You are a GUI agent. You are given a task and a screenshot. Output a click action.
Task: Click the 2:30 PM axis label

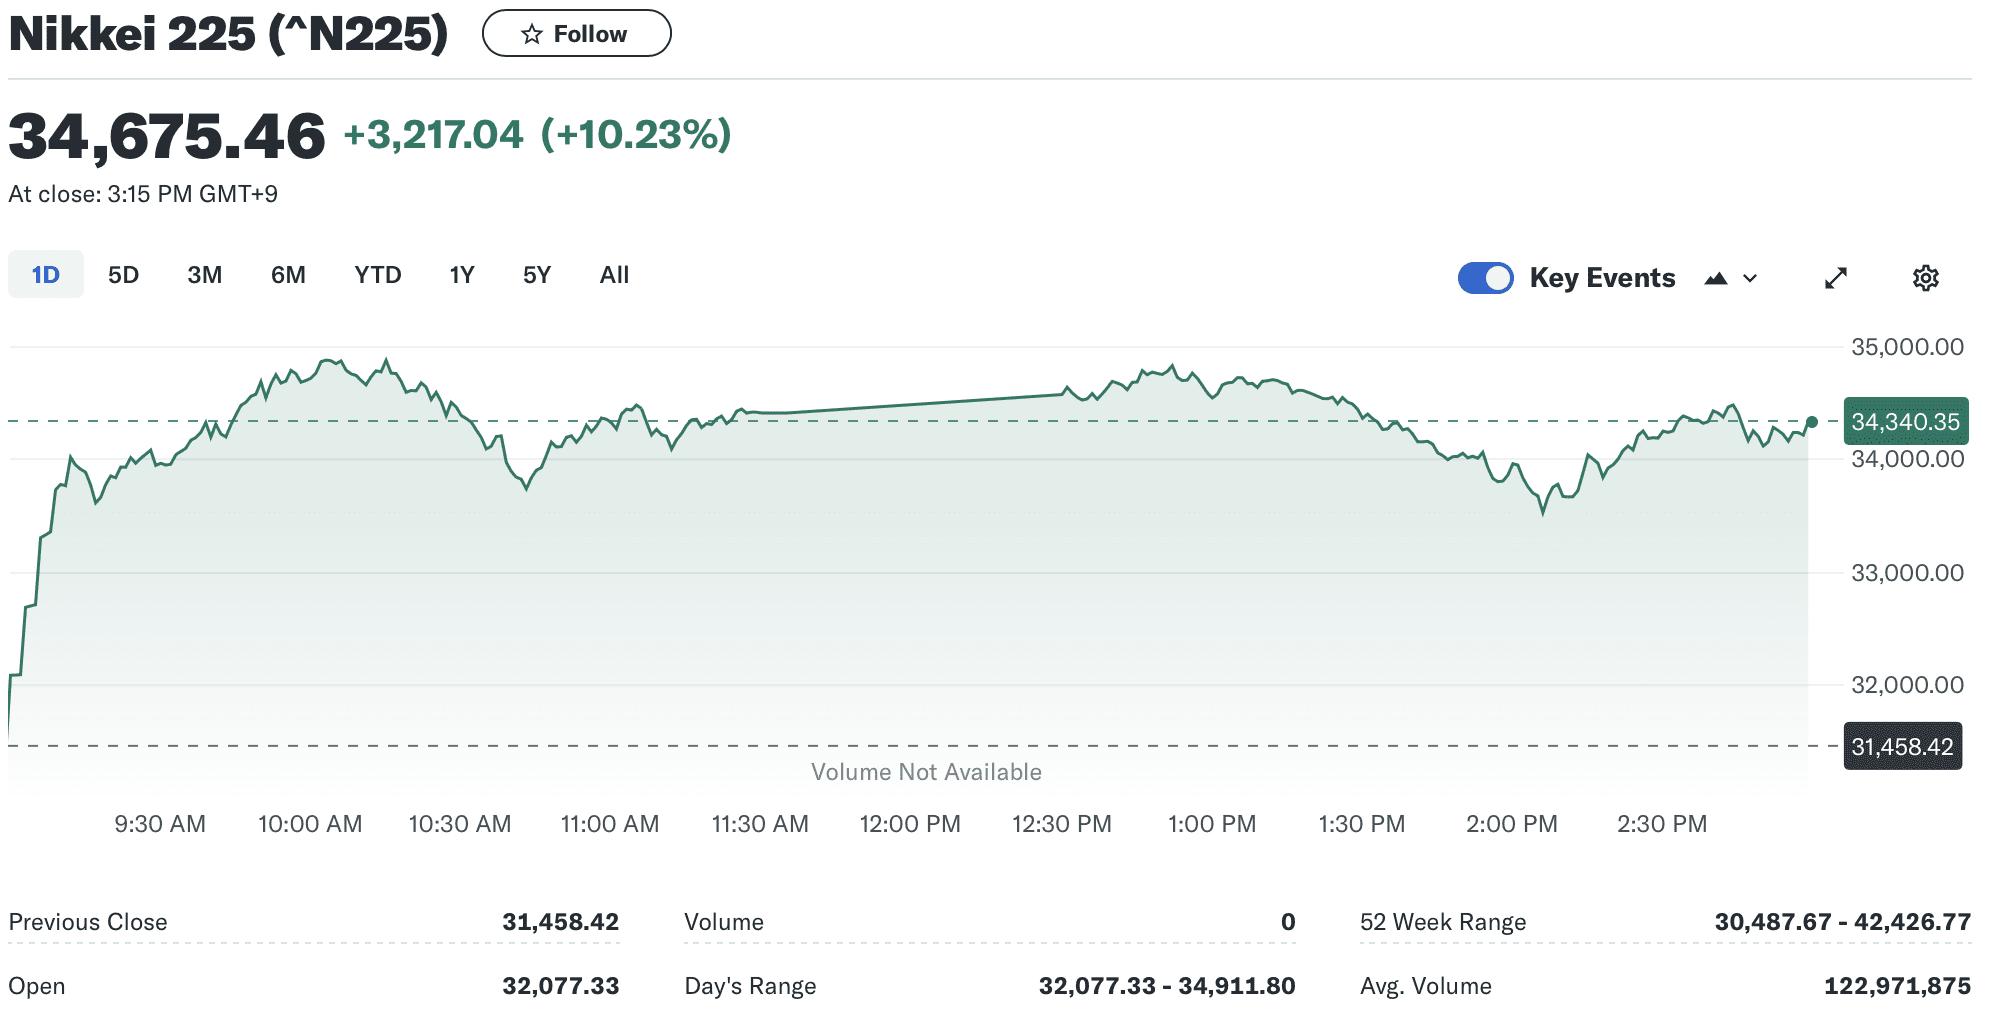pos(1662,824)
